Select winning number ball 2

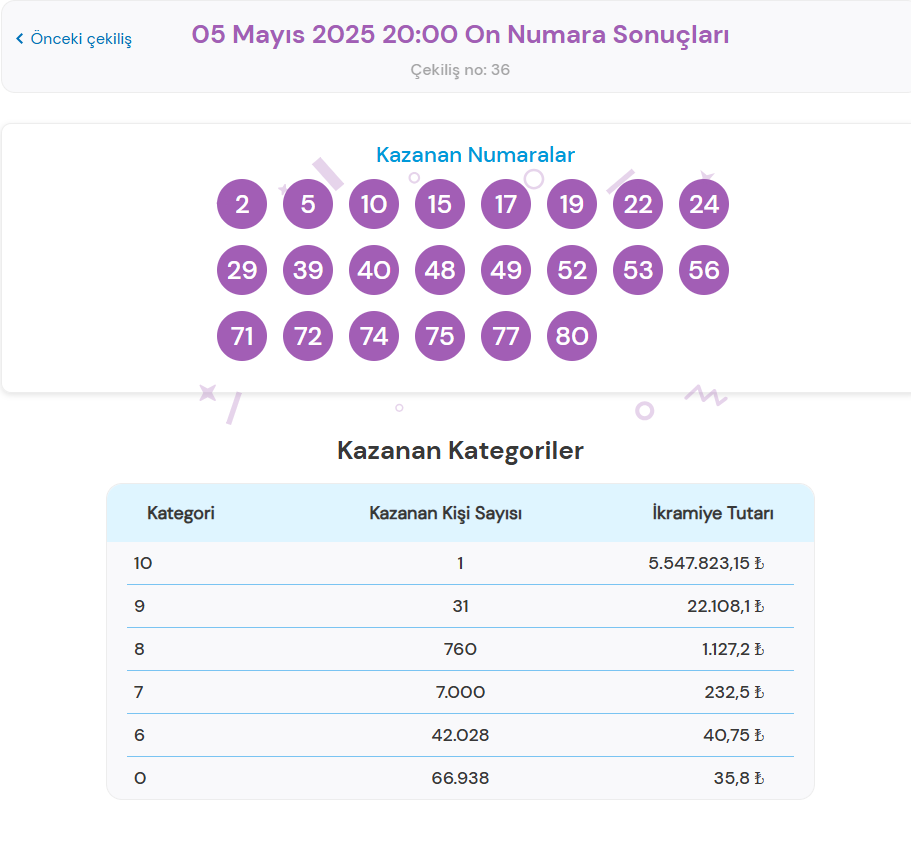242,205
